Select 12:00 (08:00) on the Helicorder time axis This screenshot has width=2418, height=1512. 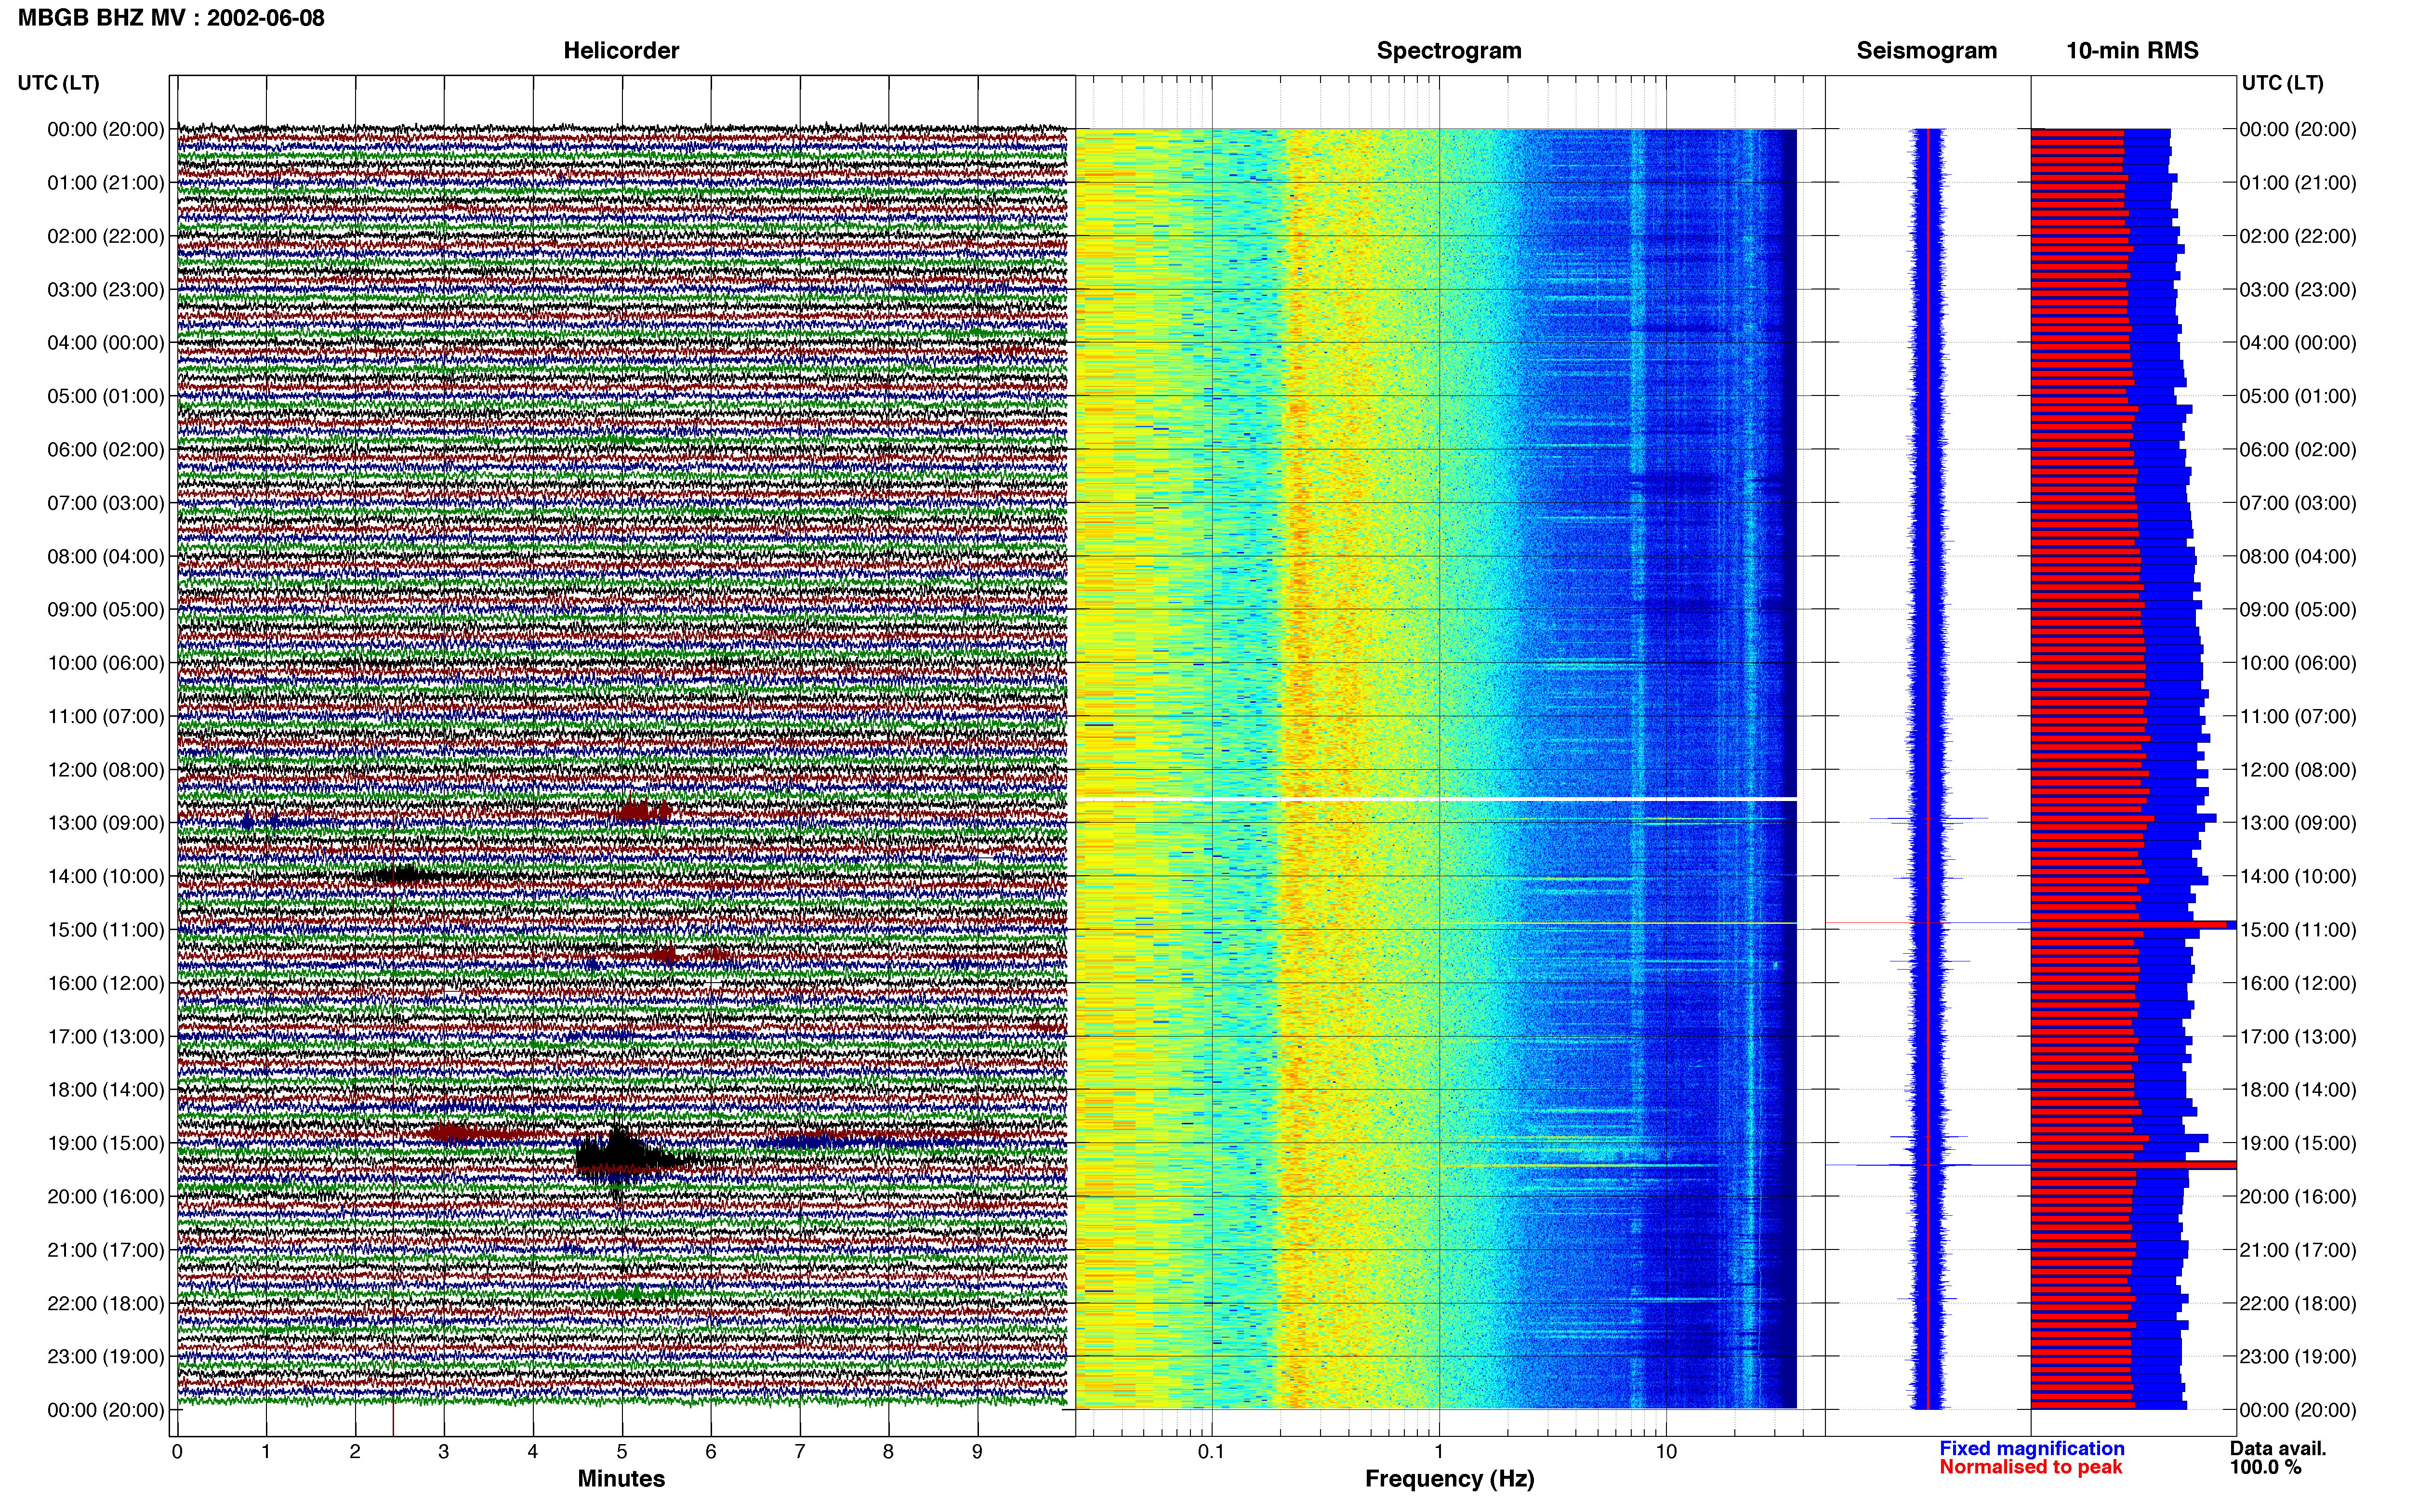[x=106, y=770]
